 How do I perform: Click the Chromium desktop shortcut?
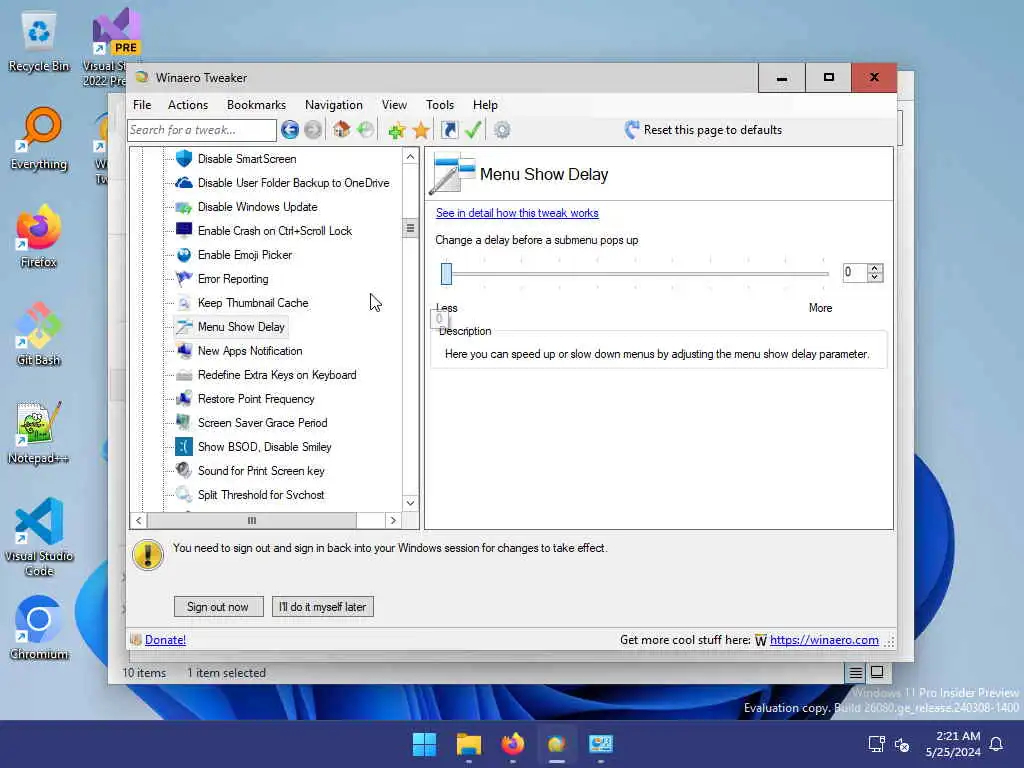point(39,627)
